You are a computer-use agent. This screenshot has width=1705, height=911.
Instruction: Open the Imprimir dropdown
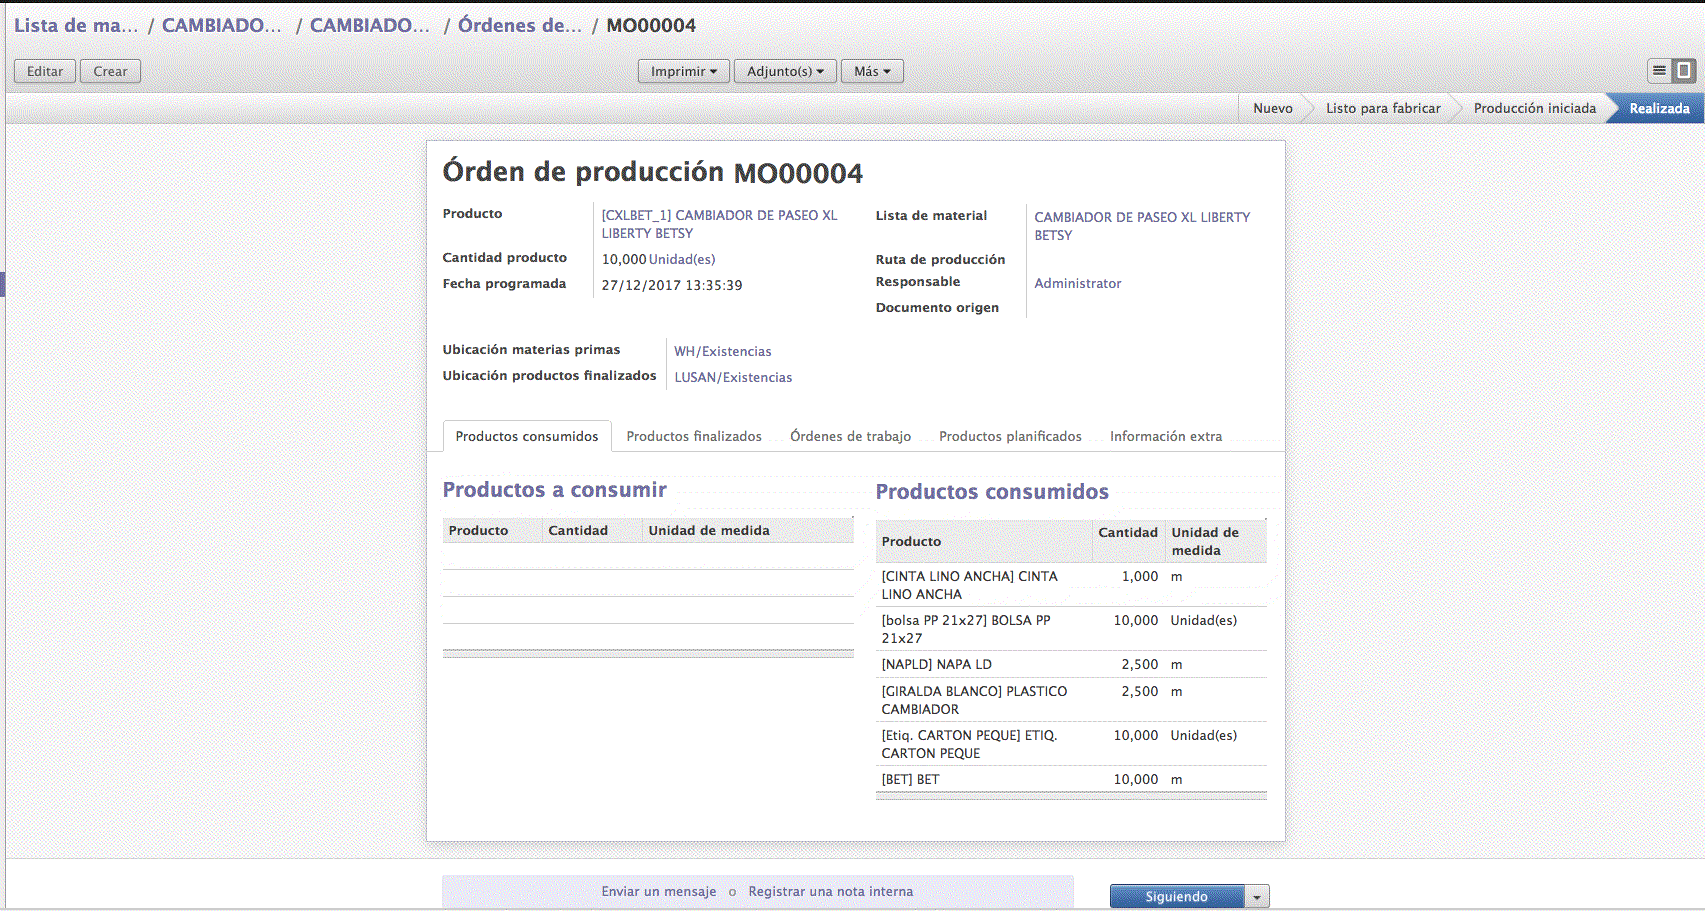pos(684,71)
